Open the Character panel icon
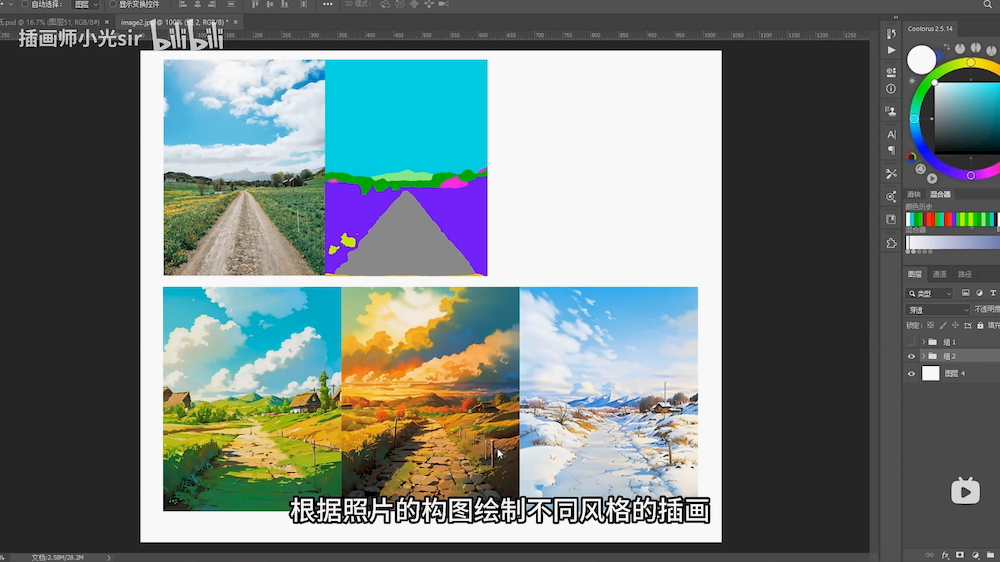The width and height of the screenshot is (1000, 562). [891, 134]
